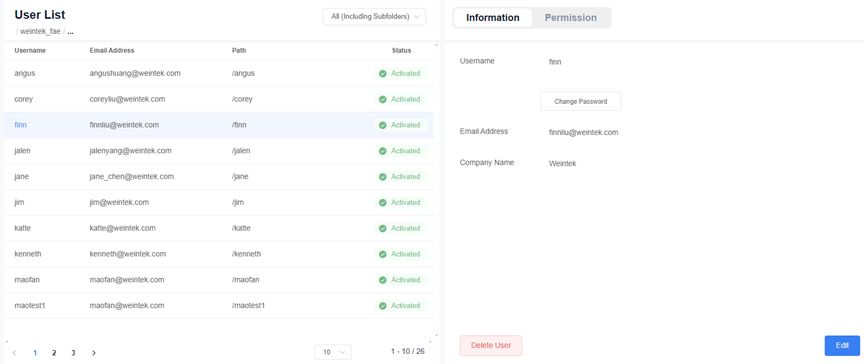Go to next page using right chevron
Viewport: 865px width, 364px height.
94,353
